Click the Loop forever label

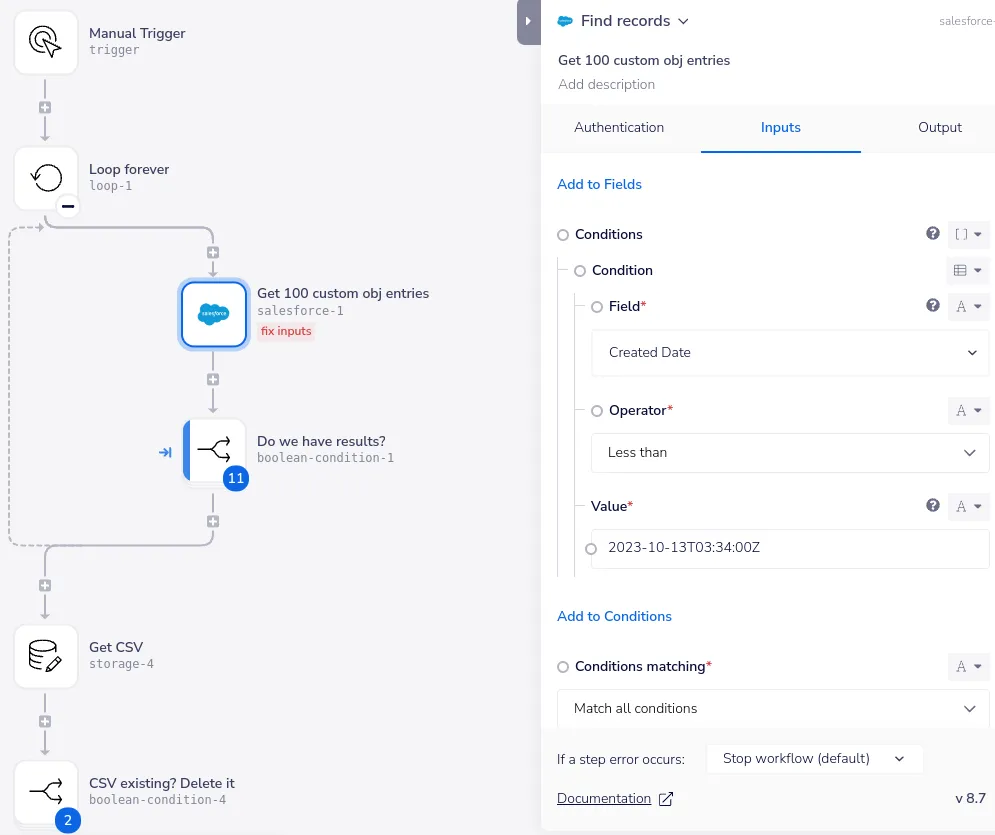pyautogui.click(x=129, y=169)
